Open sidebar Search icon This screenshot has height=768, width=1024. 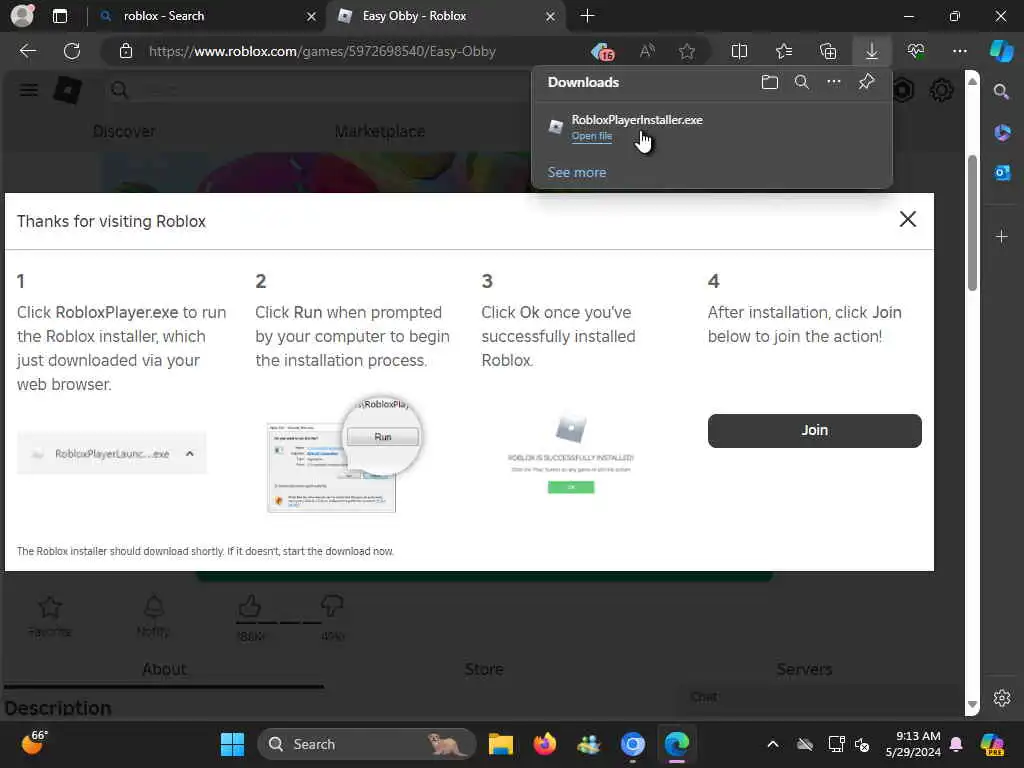(x=1002, y=91)
